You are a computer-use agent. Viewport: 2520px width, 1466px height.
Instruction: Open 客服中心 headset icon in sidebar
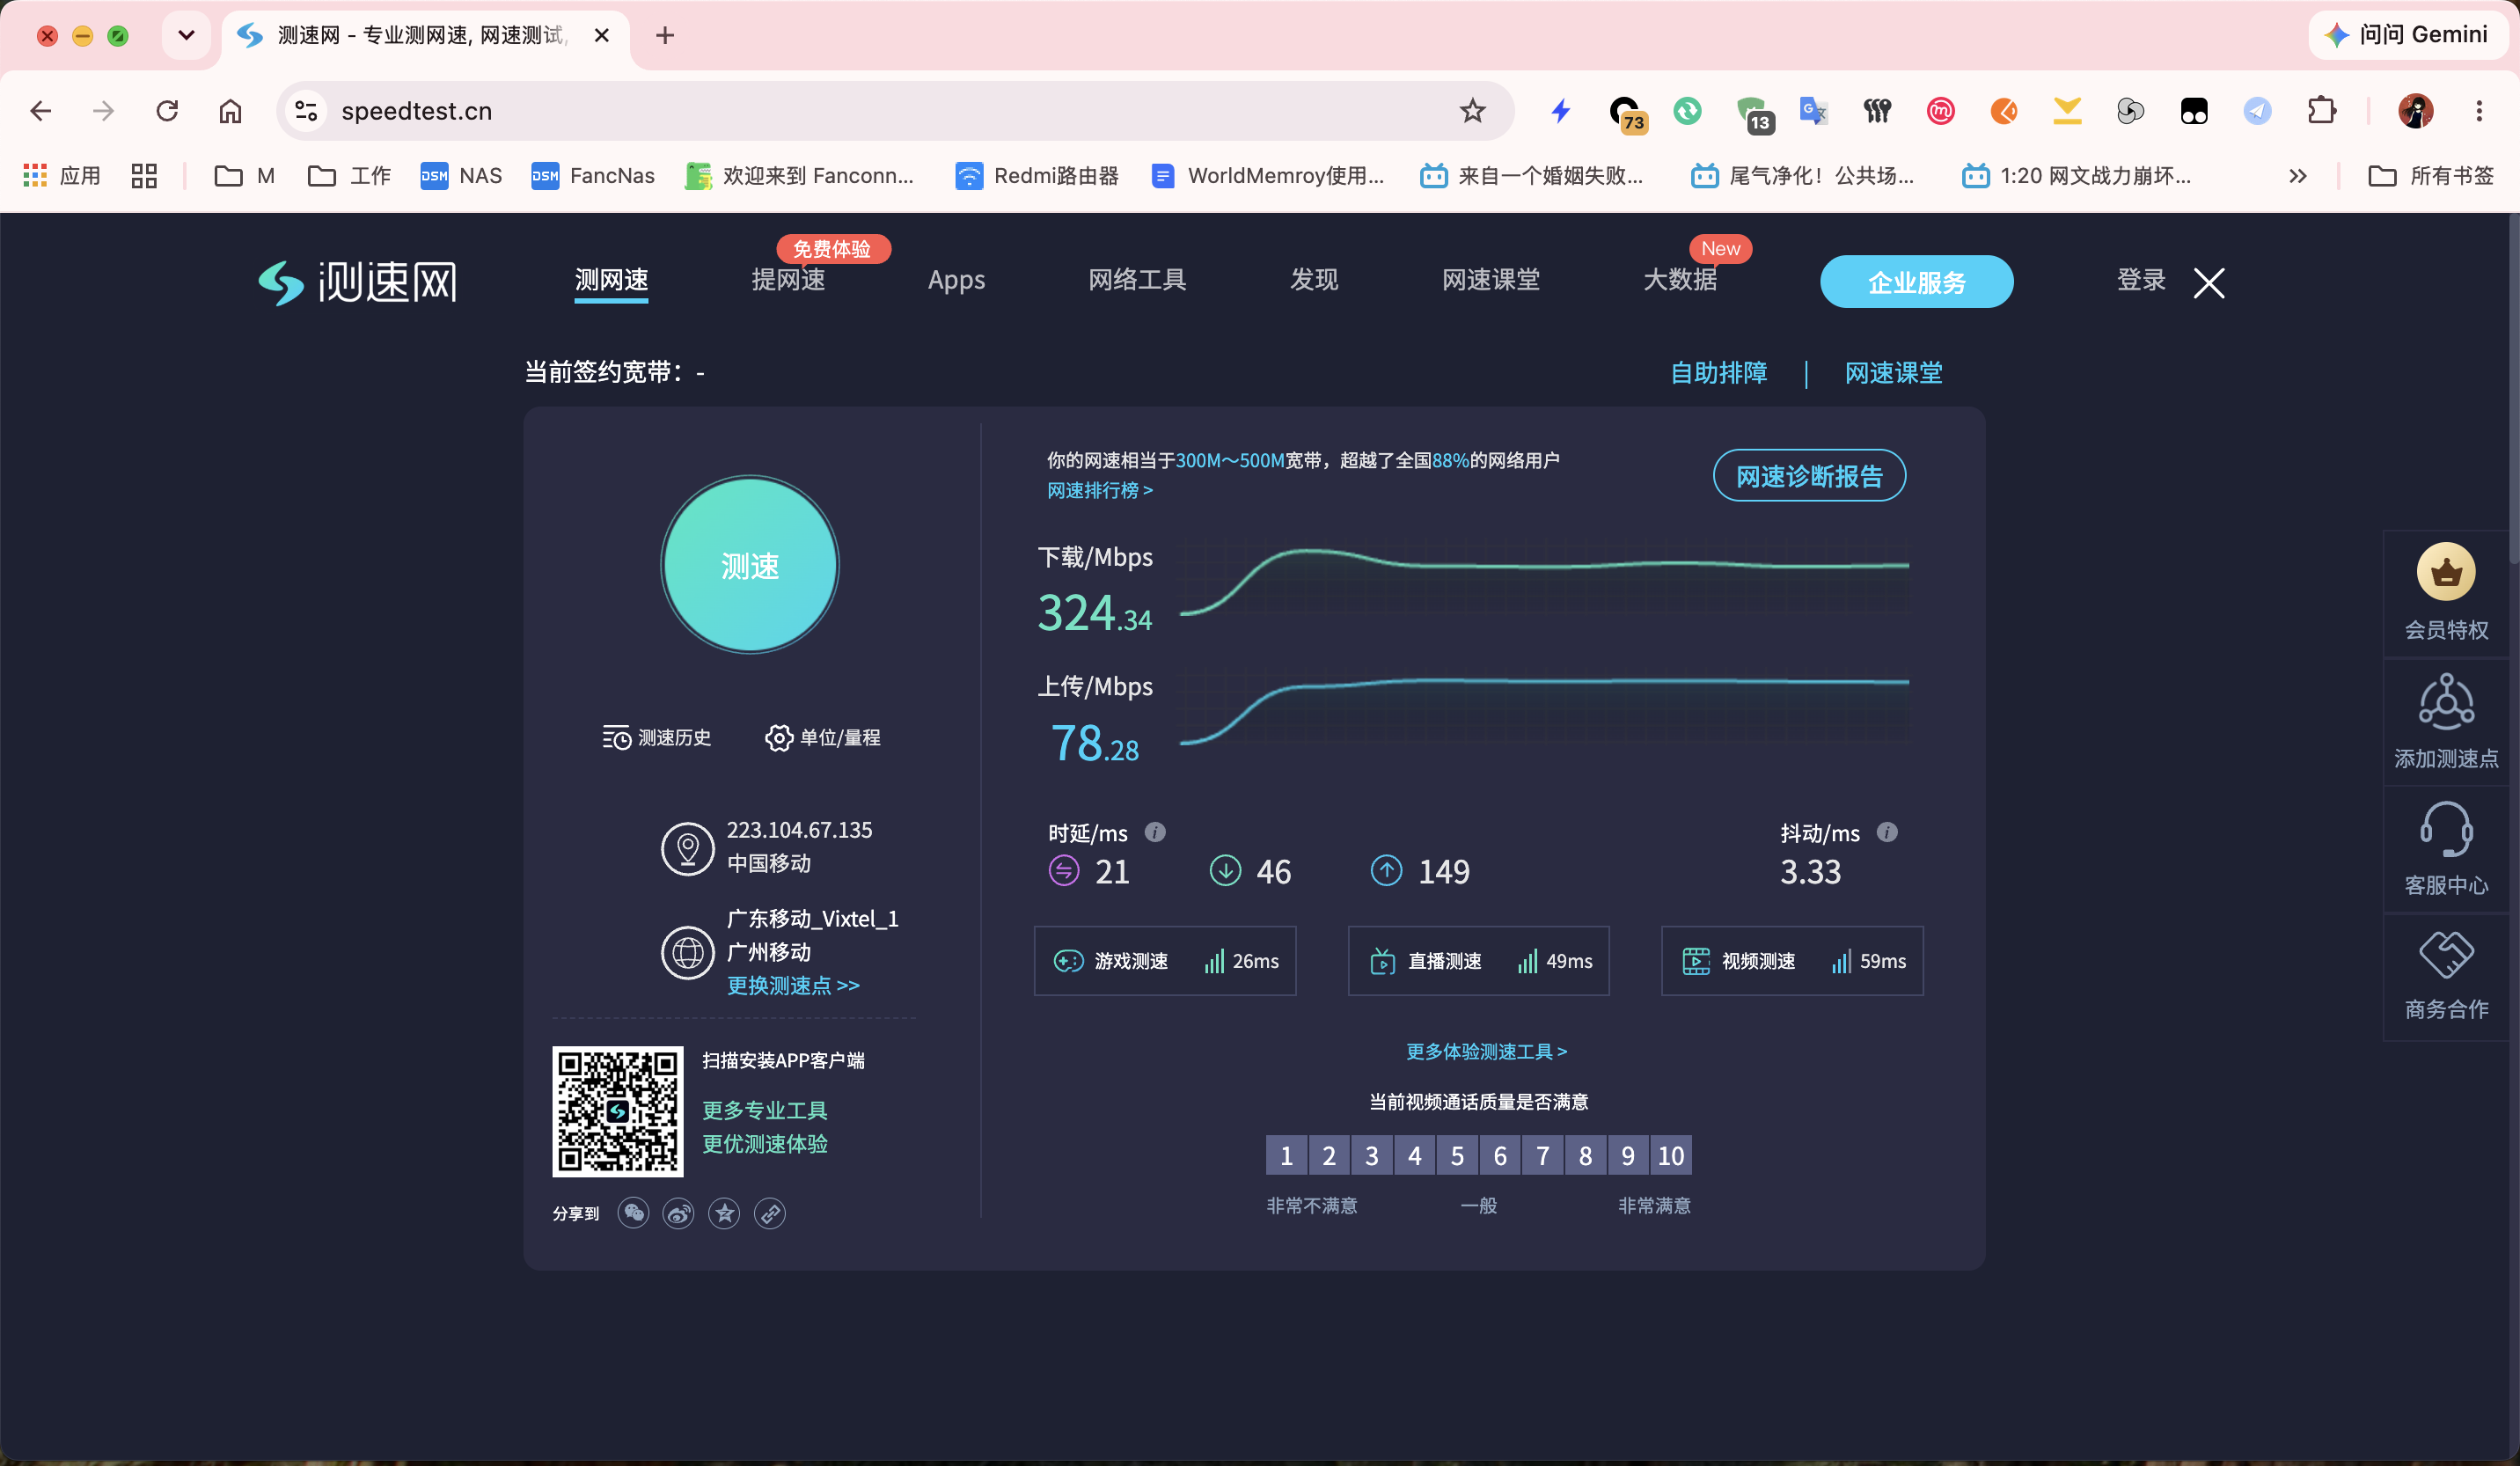pyautogui.click(x=2445, y=828)
